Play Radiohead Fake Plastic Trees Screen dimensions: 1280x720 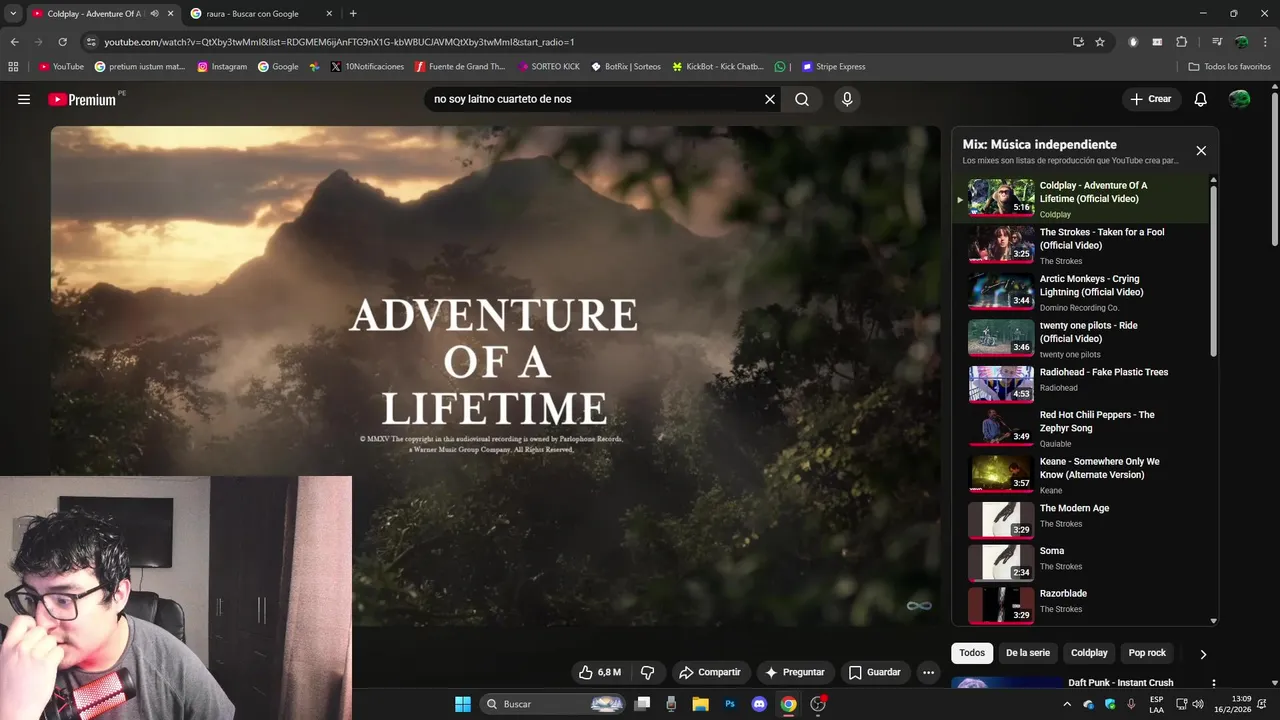click(x=1083, y=383)
